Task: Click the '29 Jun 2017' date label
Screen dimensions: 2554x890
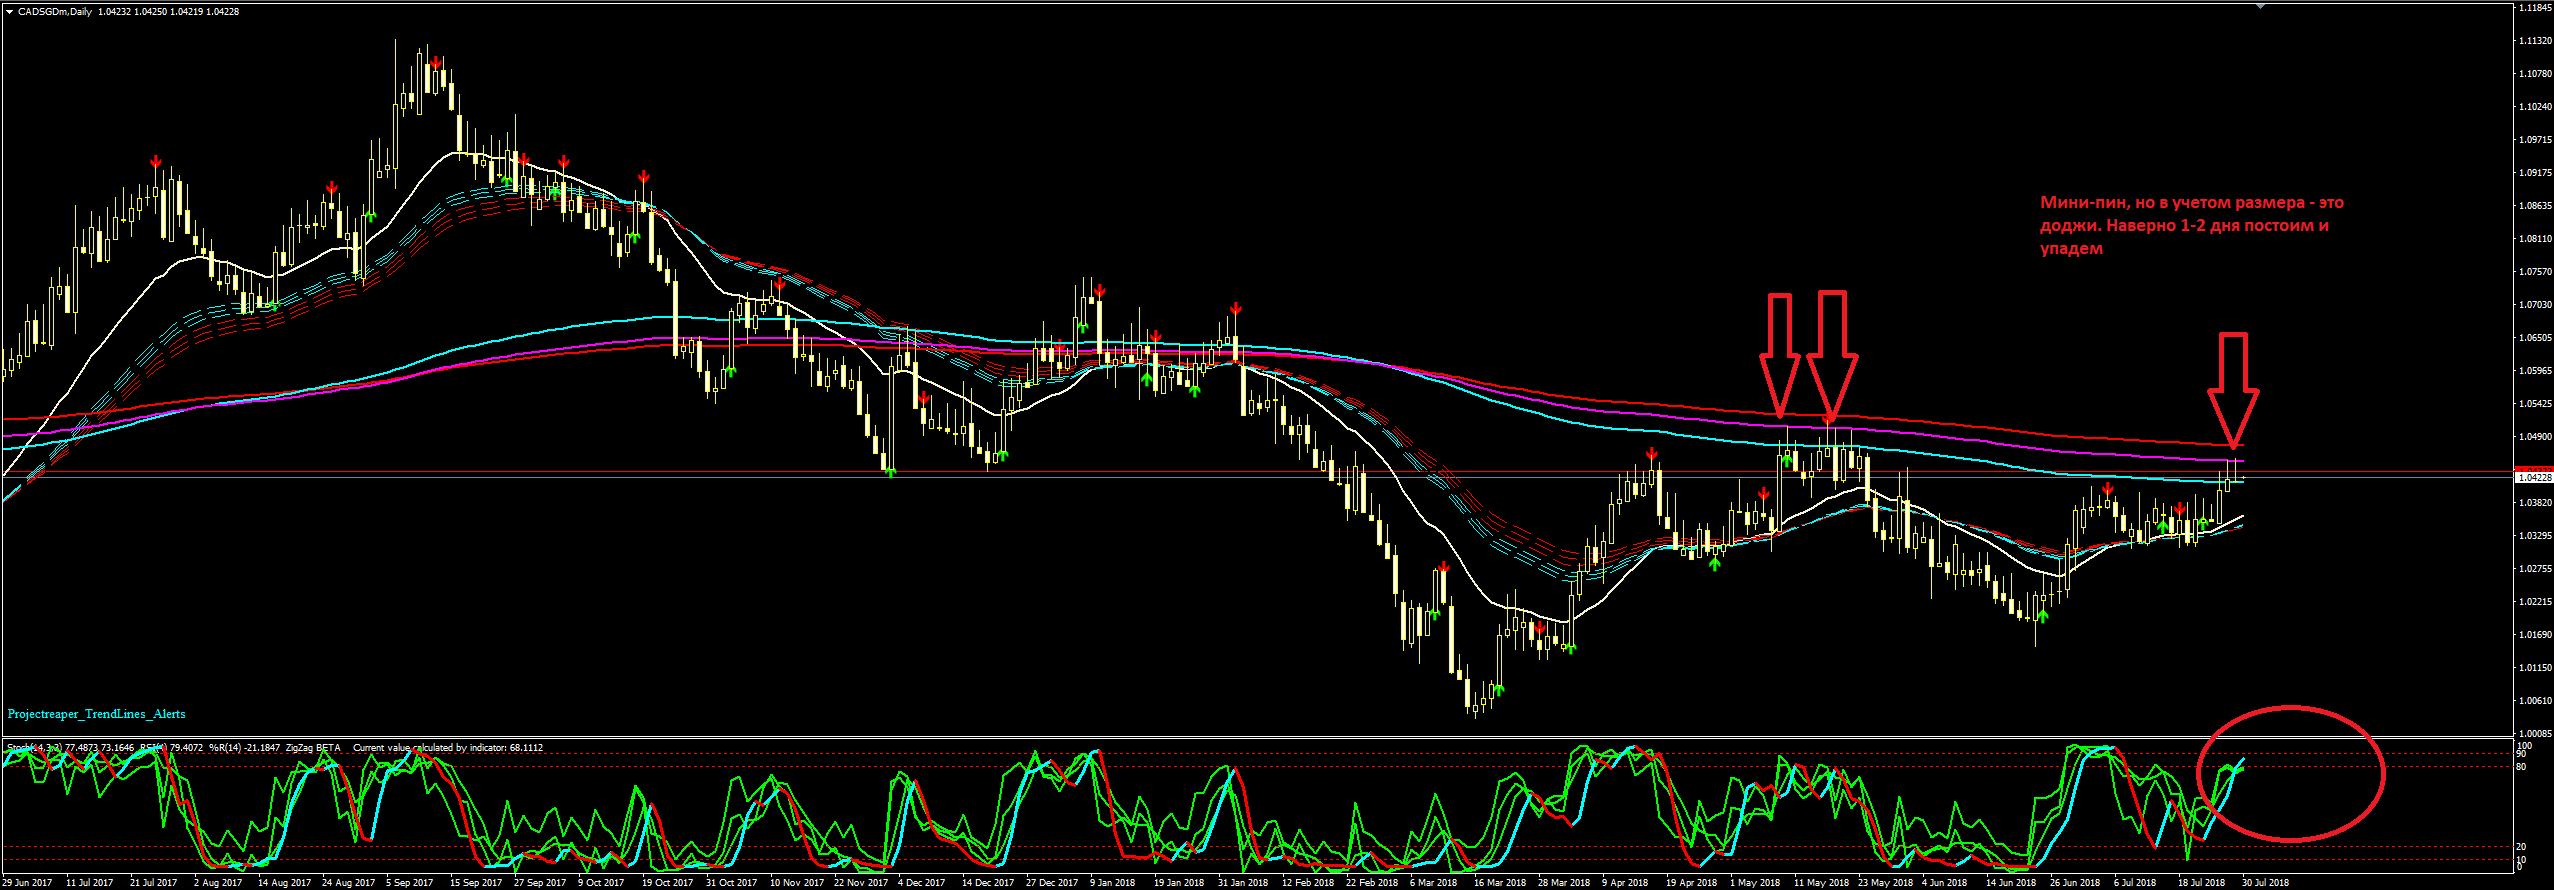Action: pyautogui.click(x=27, y=883)
